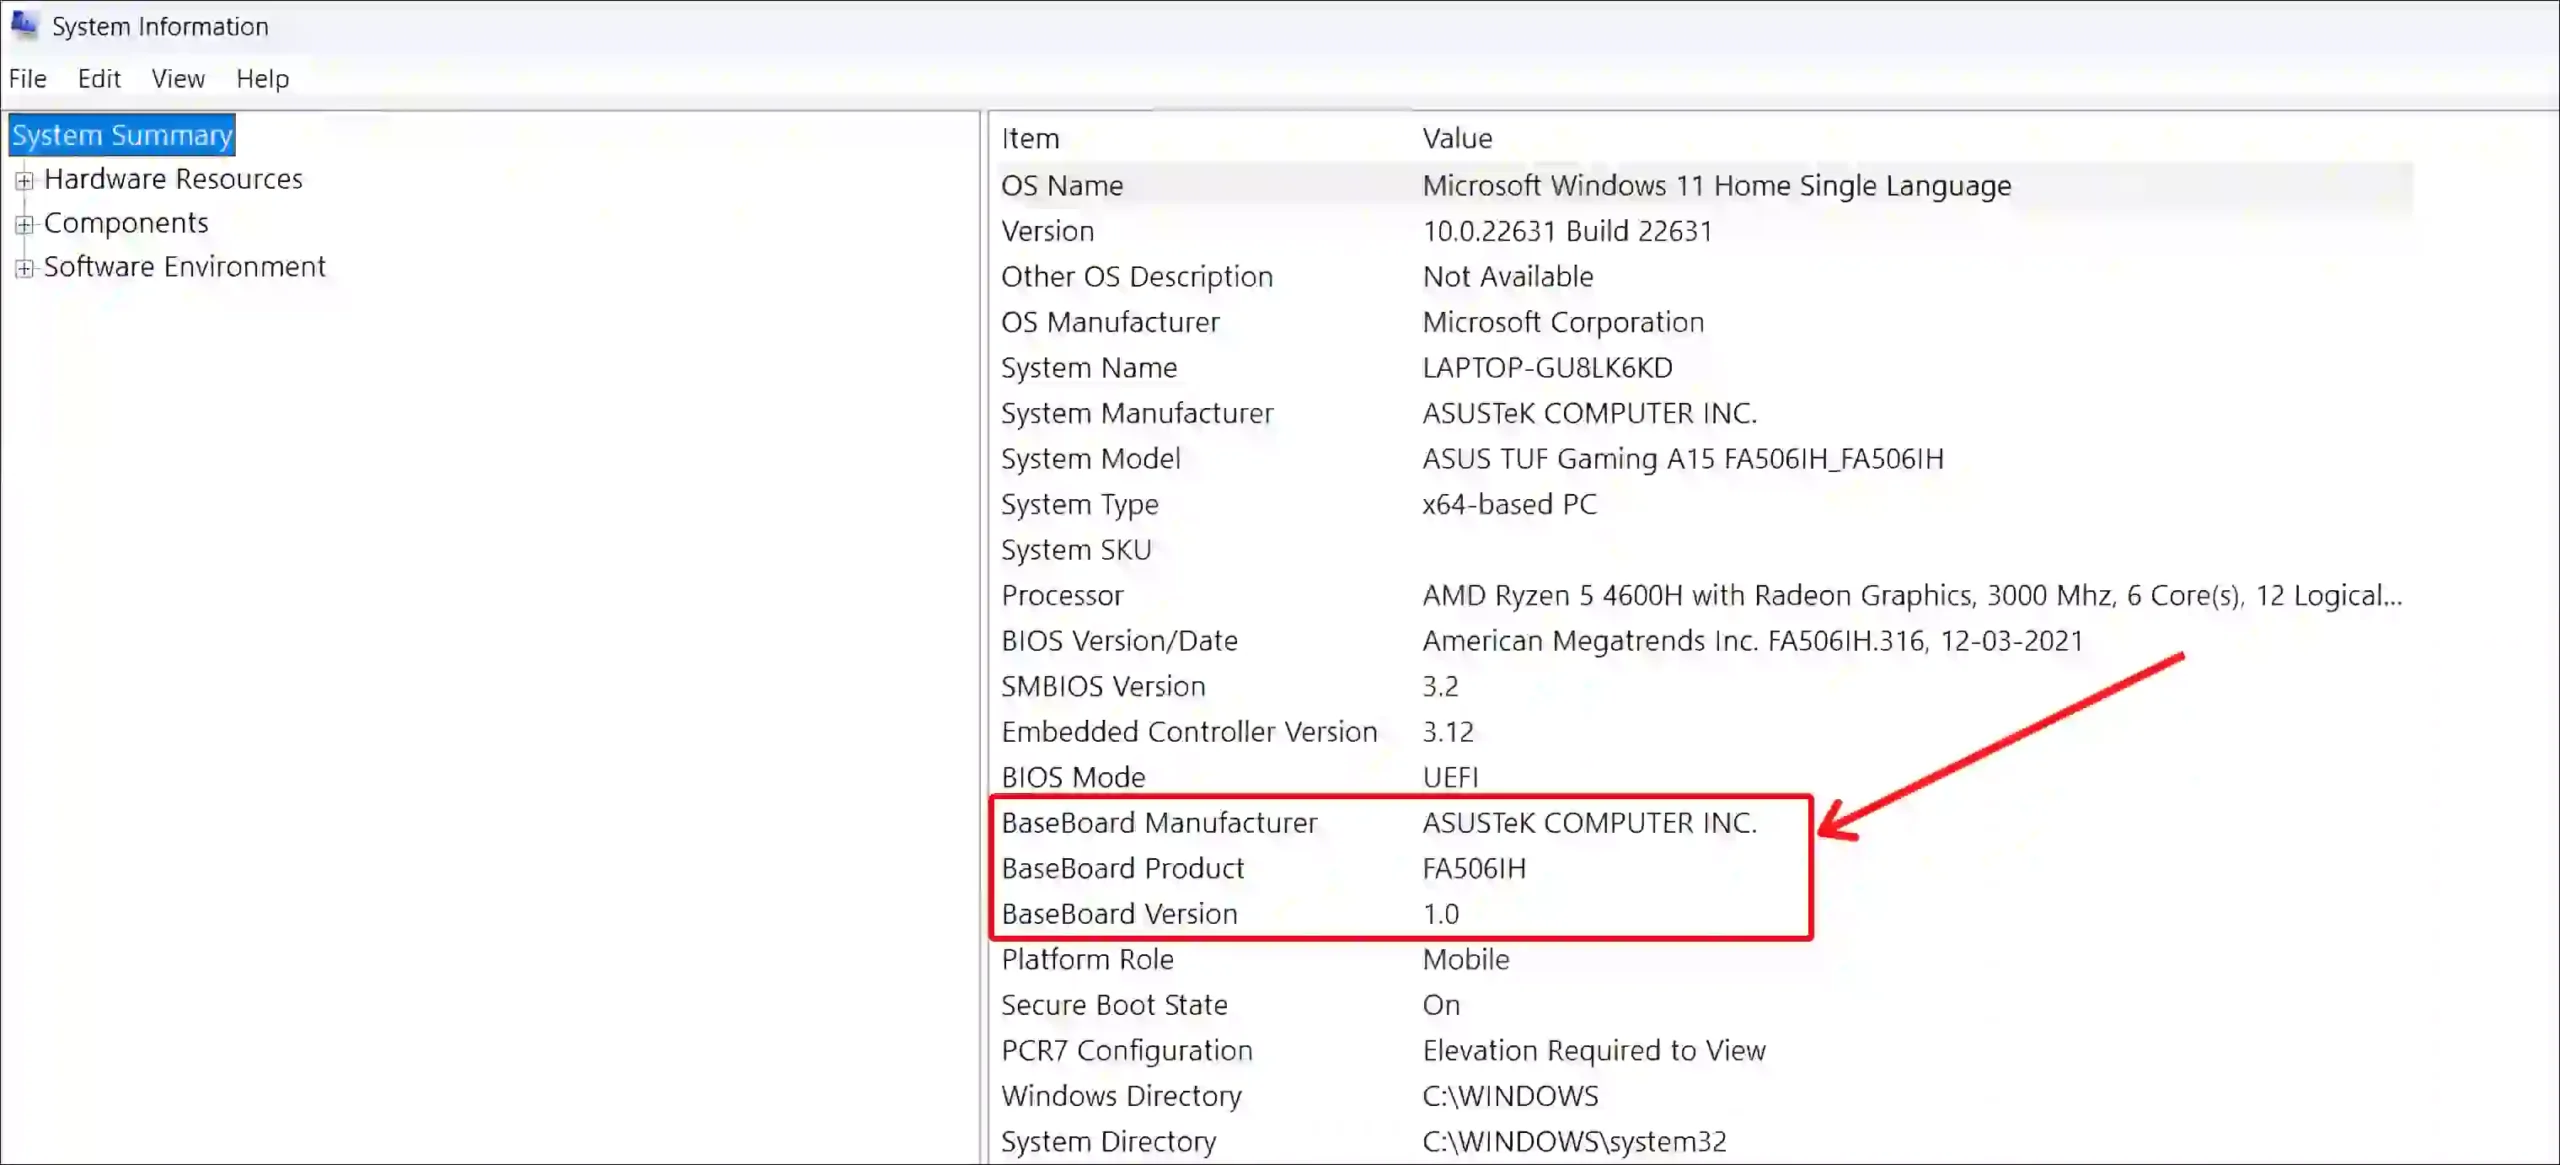Select Components tree item
The width and height of the screenshot is (2560, 1165).
[x=126, y=223]
